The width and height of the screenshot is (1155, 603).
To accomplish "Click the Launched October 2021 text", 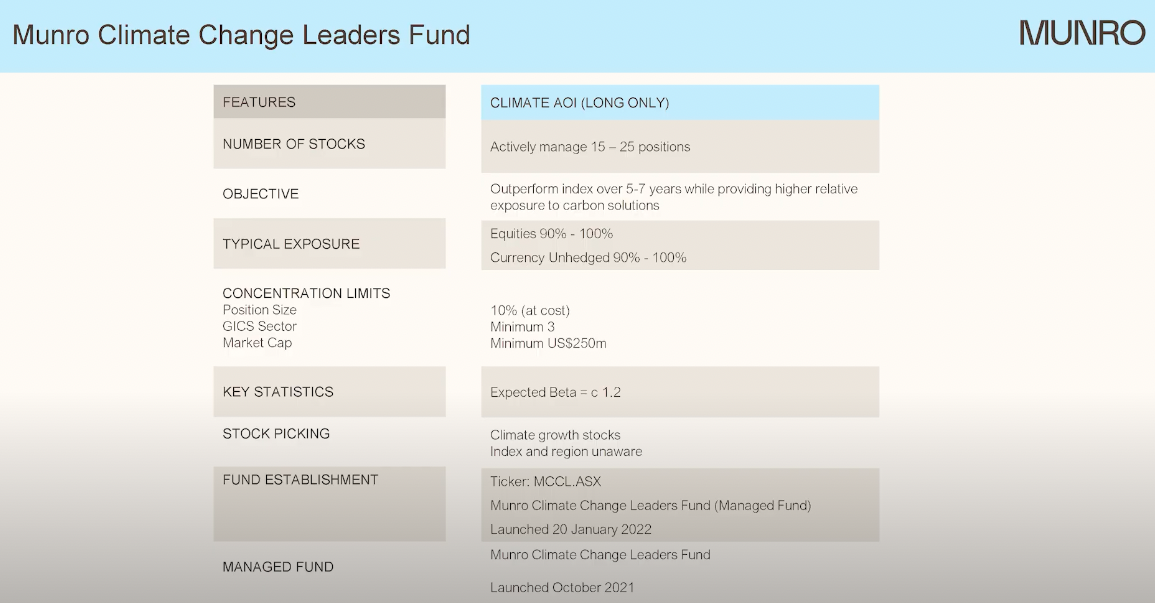I will pyautogui.click(x=562, y=588).
